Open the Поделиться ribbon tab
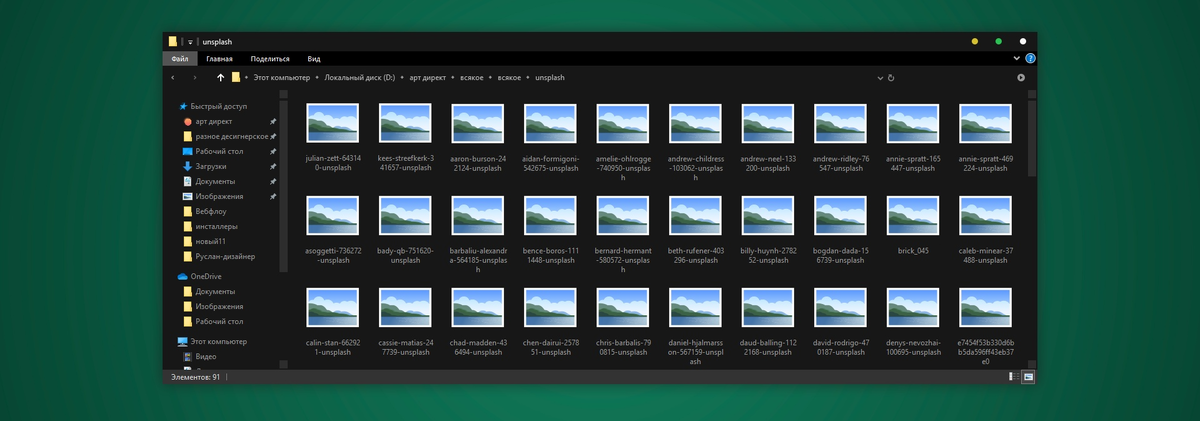1200x421 pixels. pos(270,59)
